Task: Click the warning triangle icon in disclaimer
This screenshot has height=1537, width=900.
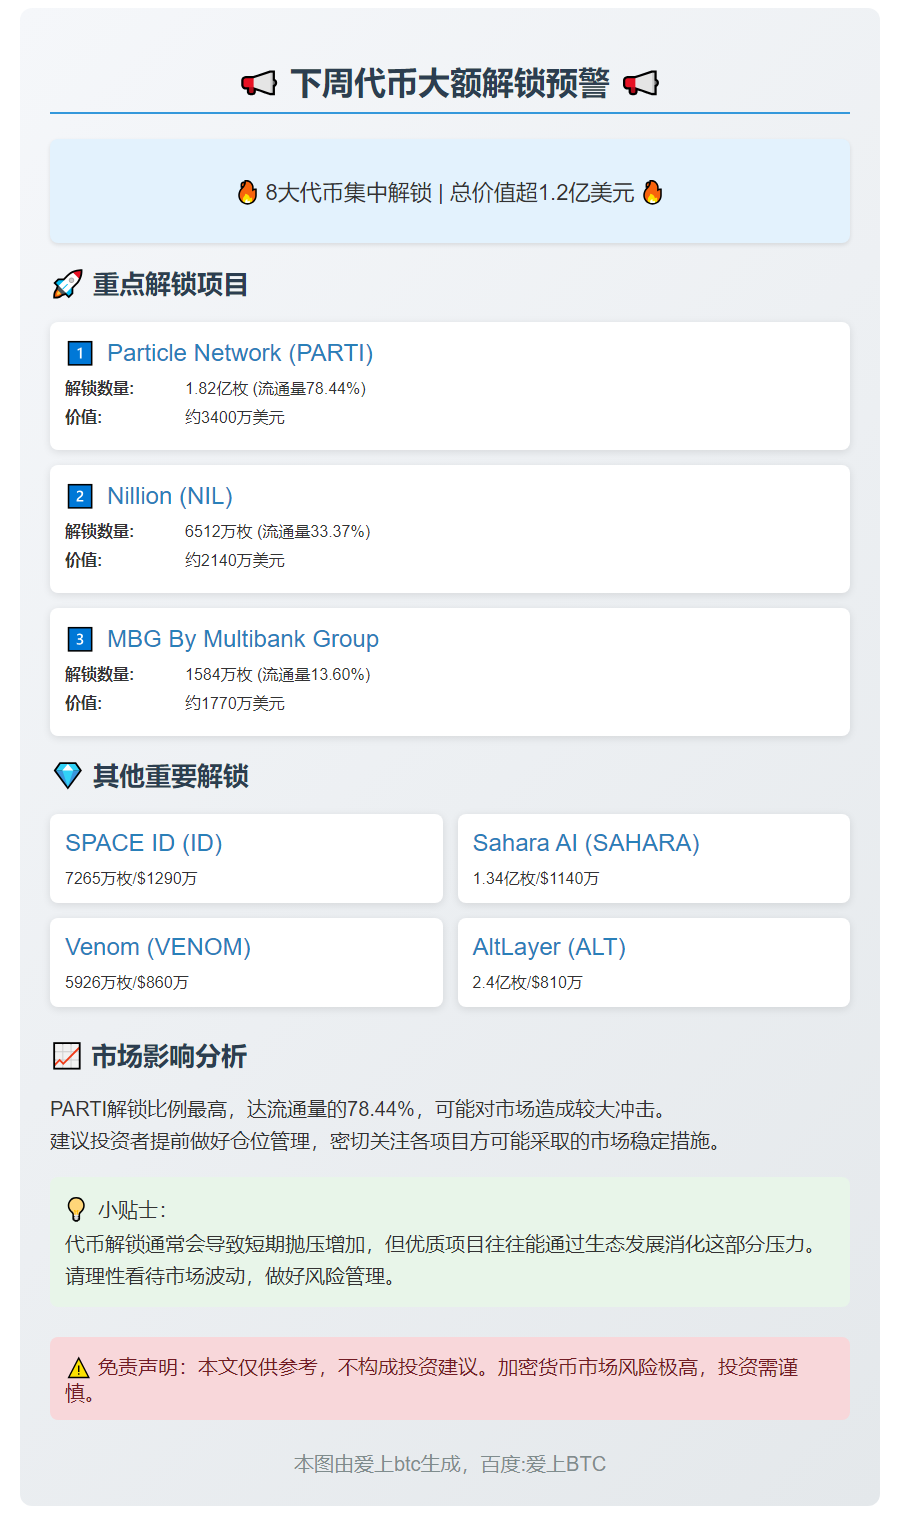Action: point(78,1368)
